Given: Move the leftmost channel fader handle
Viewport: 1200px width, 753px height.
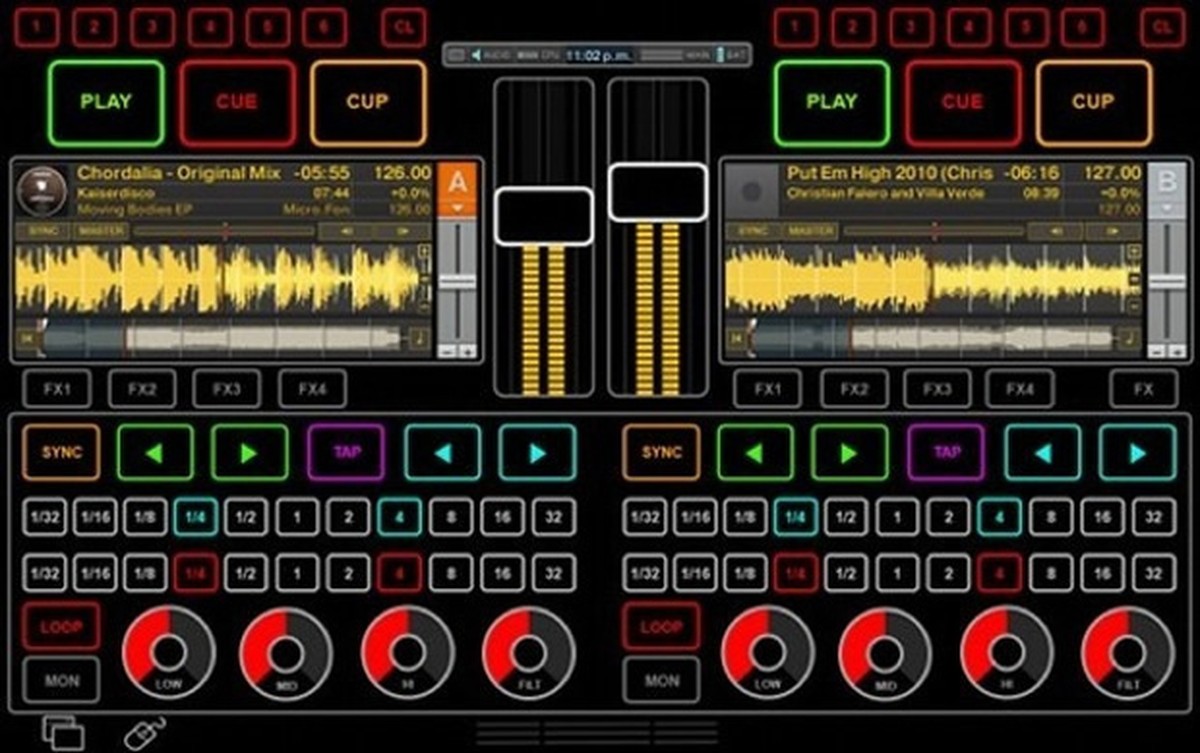Looking at the screenshot, I should (x=543, y=215).
